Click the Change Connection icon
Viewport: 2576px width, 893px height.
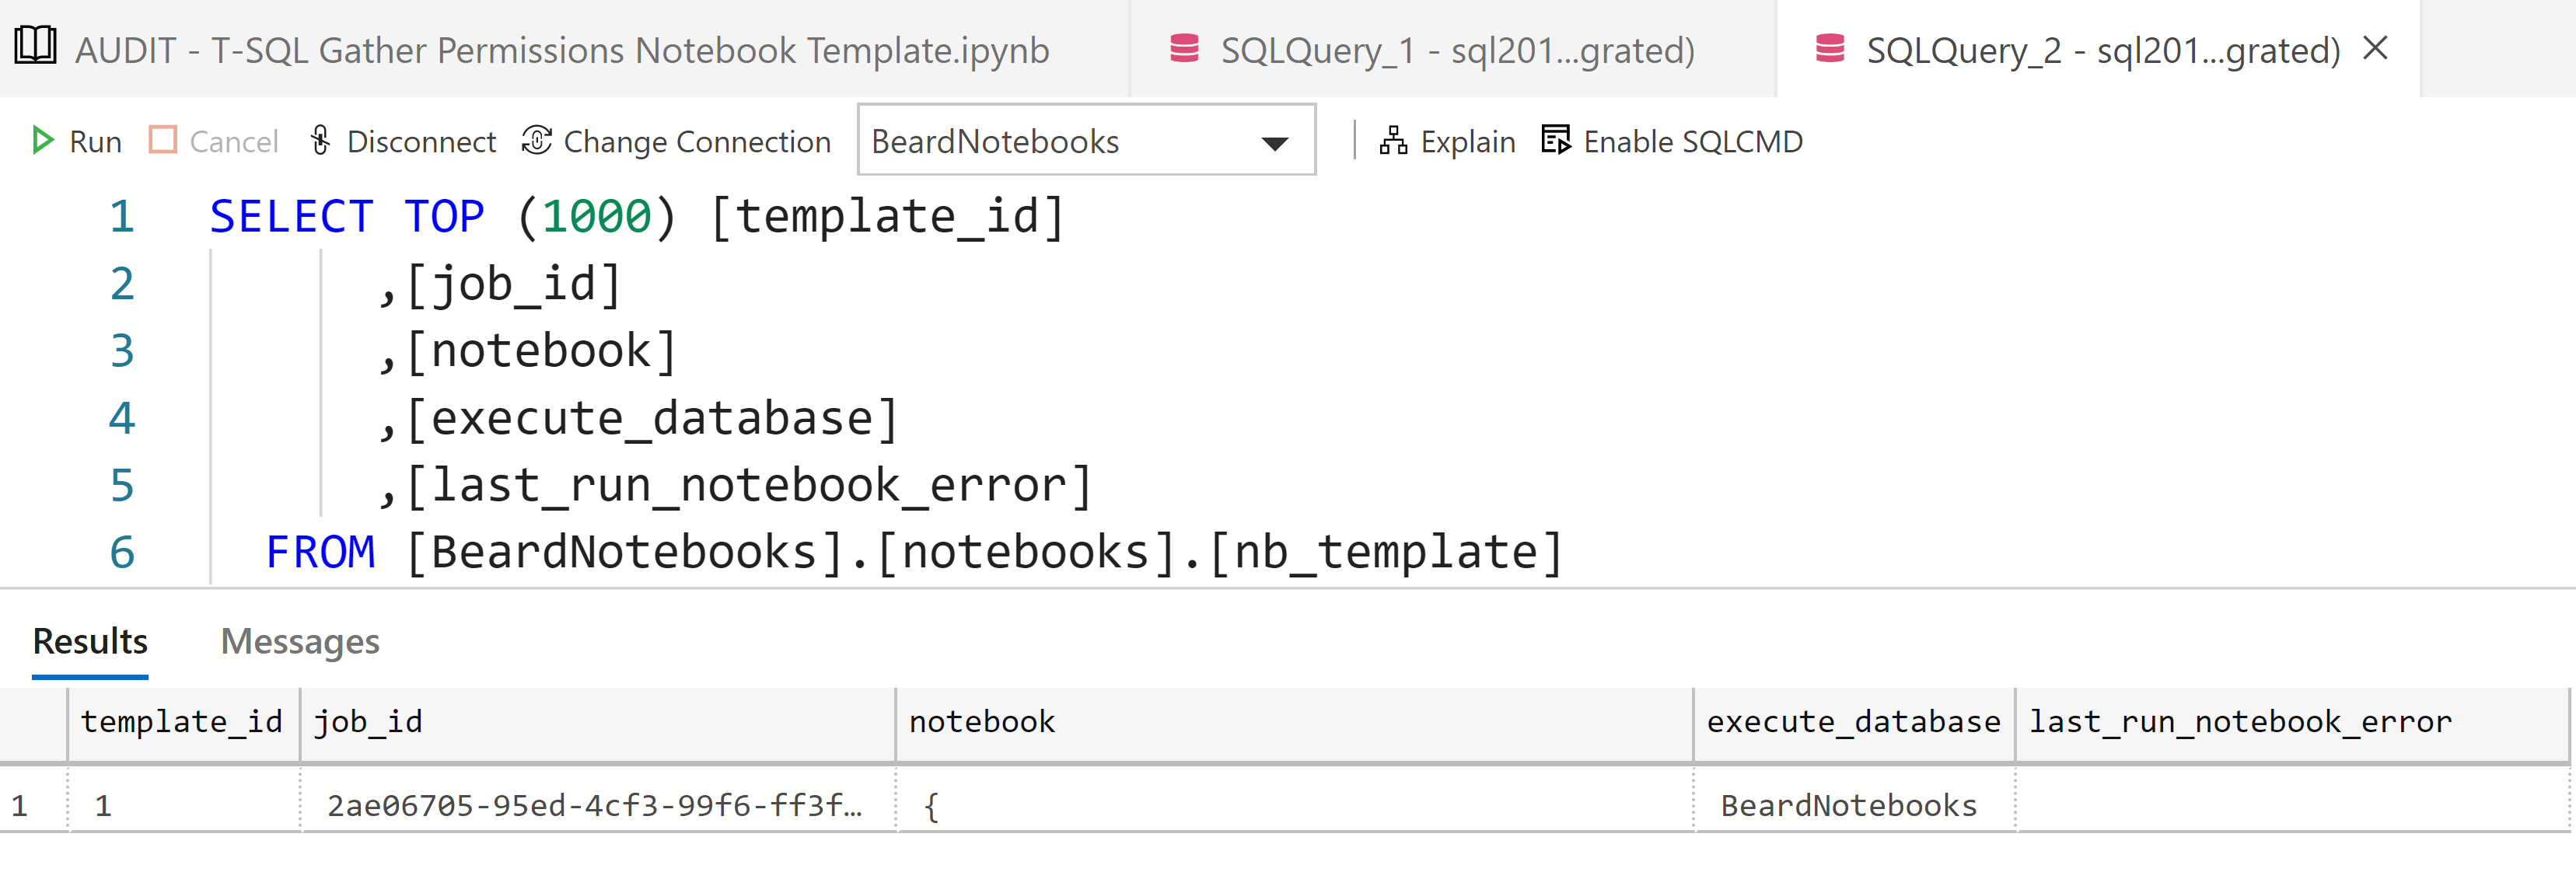click(537, 140)
